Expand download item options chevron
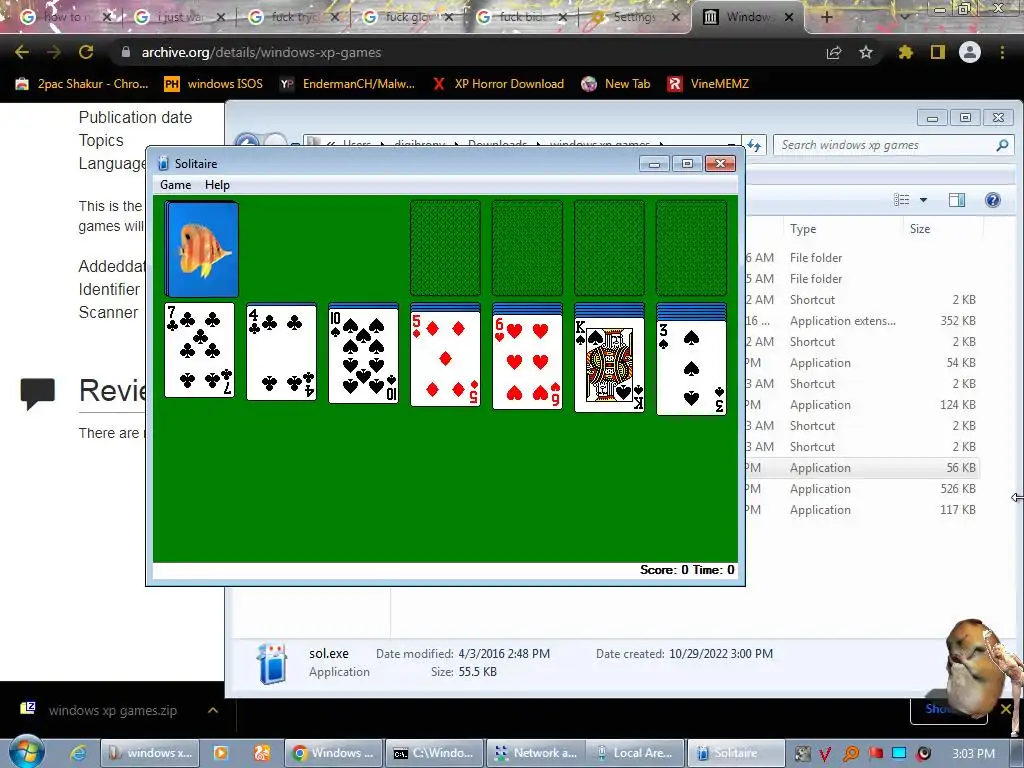 click(x=213, y=711)
